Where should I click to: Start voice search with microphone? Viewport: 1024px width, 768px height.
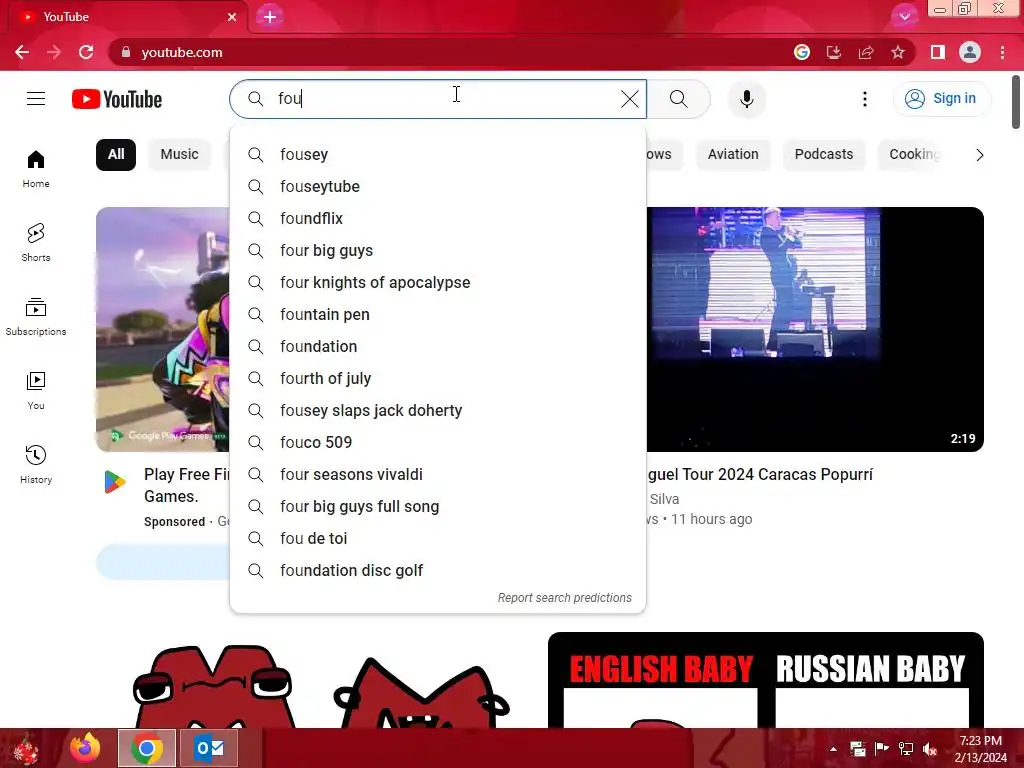point(746,99)
